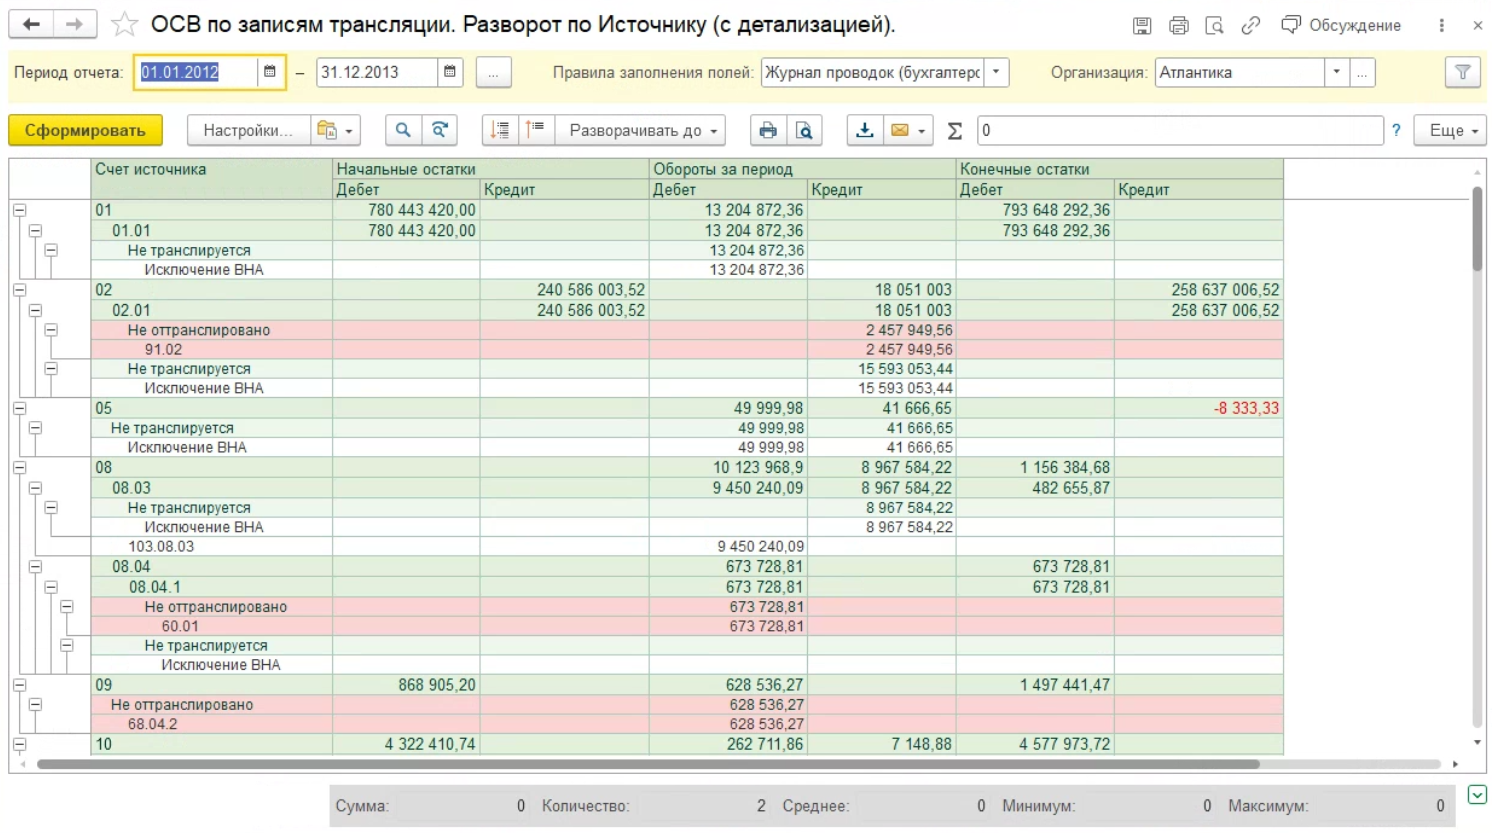Open the Еще menu
This screenshot has height=833, width=1492.
[x=1449, y=130]
